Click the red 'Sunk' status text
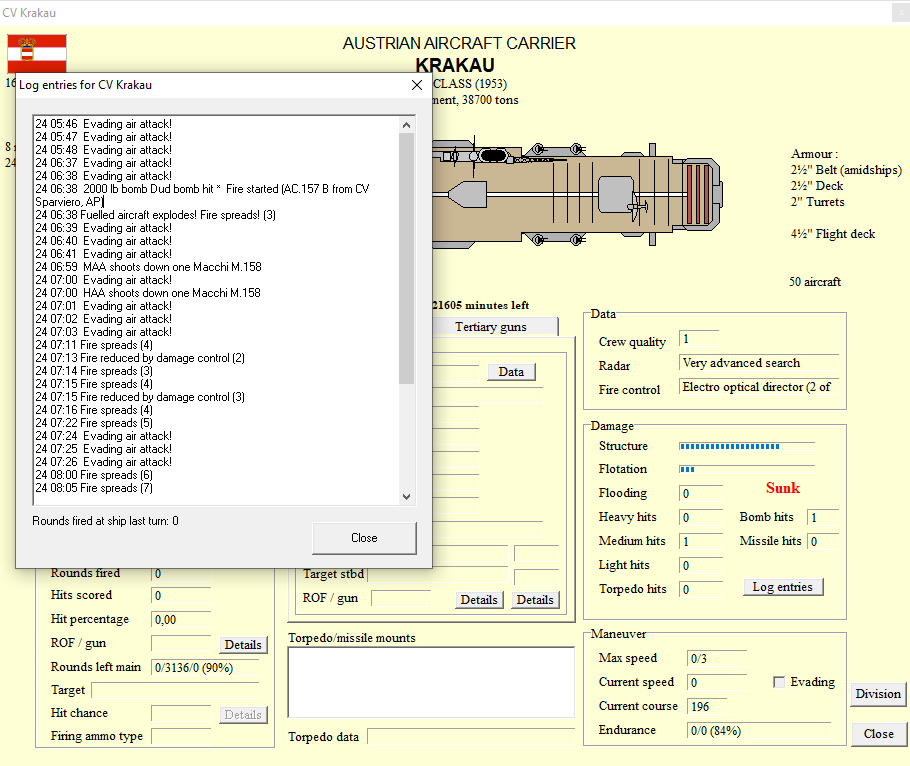Screen dimensions: 910x766 782,488
